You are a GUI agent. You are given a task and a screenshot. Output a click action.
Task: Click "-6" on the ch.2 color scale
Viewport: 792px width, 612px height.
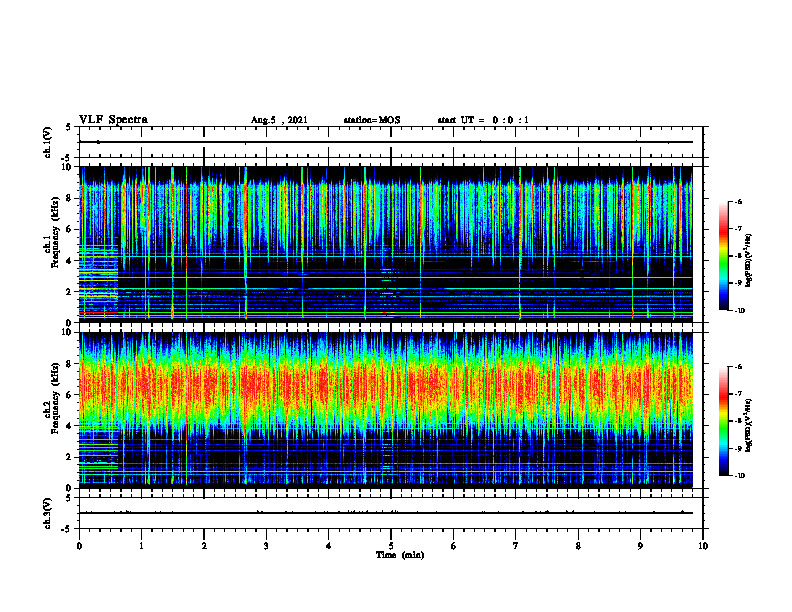pos(738,367)
